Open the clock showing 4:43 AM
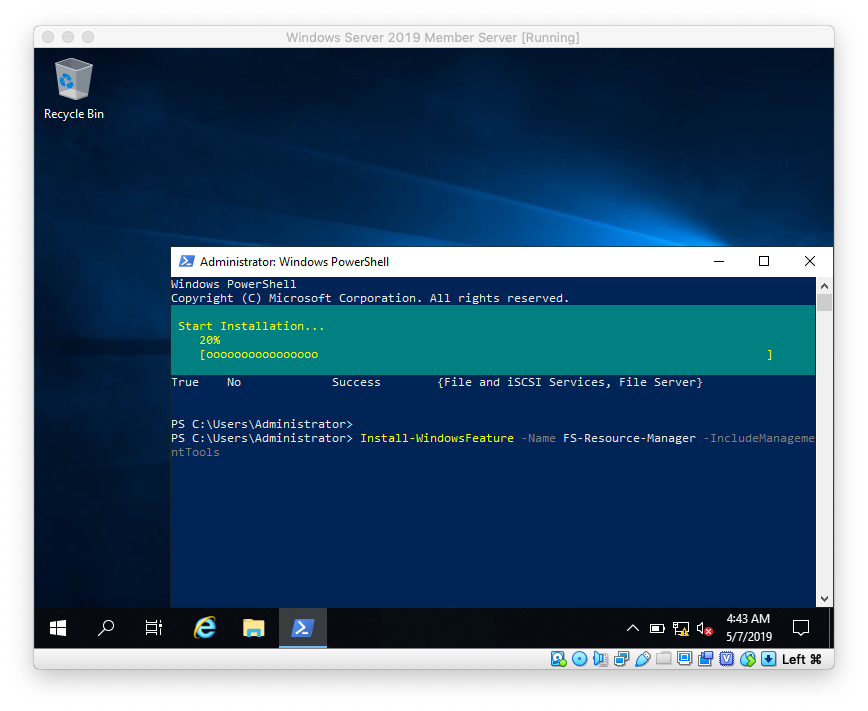Screen dimensions: 868x711 click(748, 628)
